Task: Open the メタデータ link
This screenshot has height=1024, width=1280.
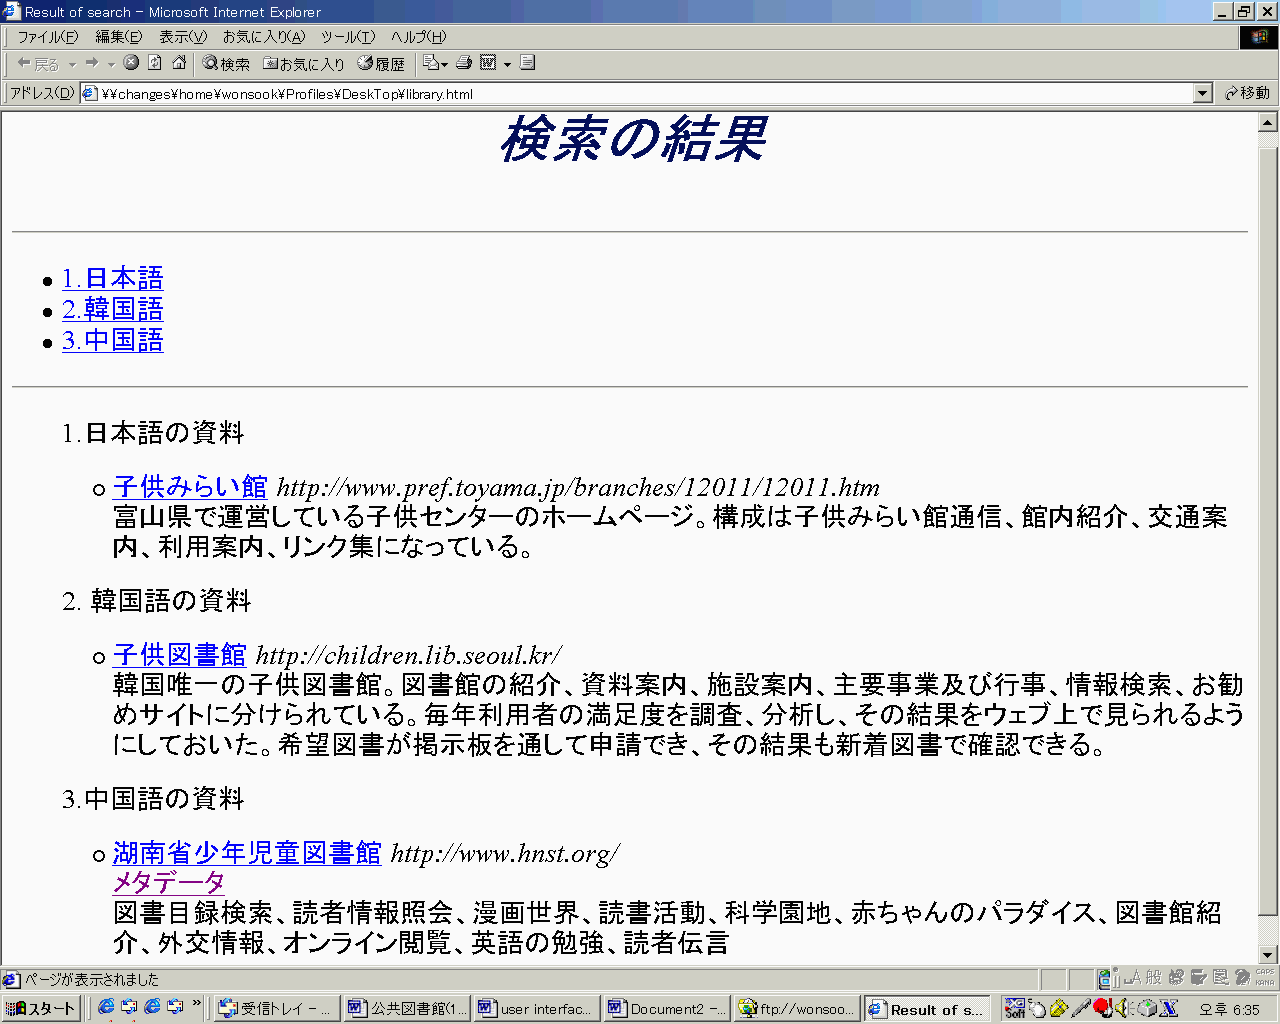Action: click(x=166, y=883)
